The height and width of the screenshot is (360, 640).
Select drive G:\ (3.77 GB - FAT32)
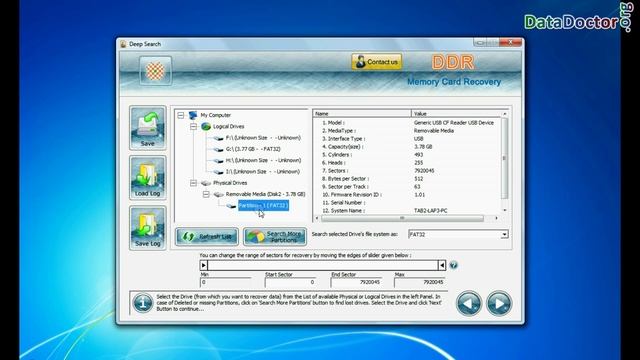coord(253,149)
